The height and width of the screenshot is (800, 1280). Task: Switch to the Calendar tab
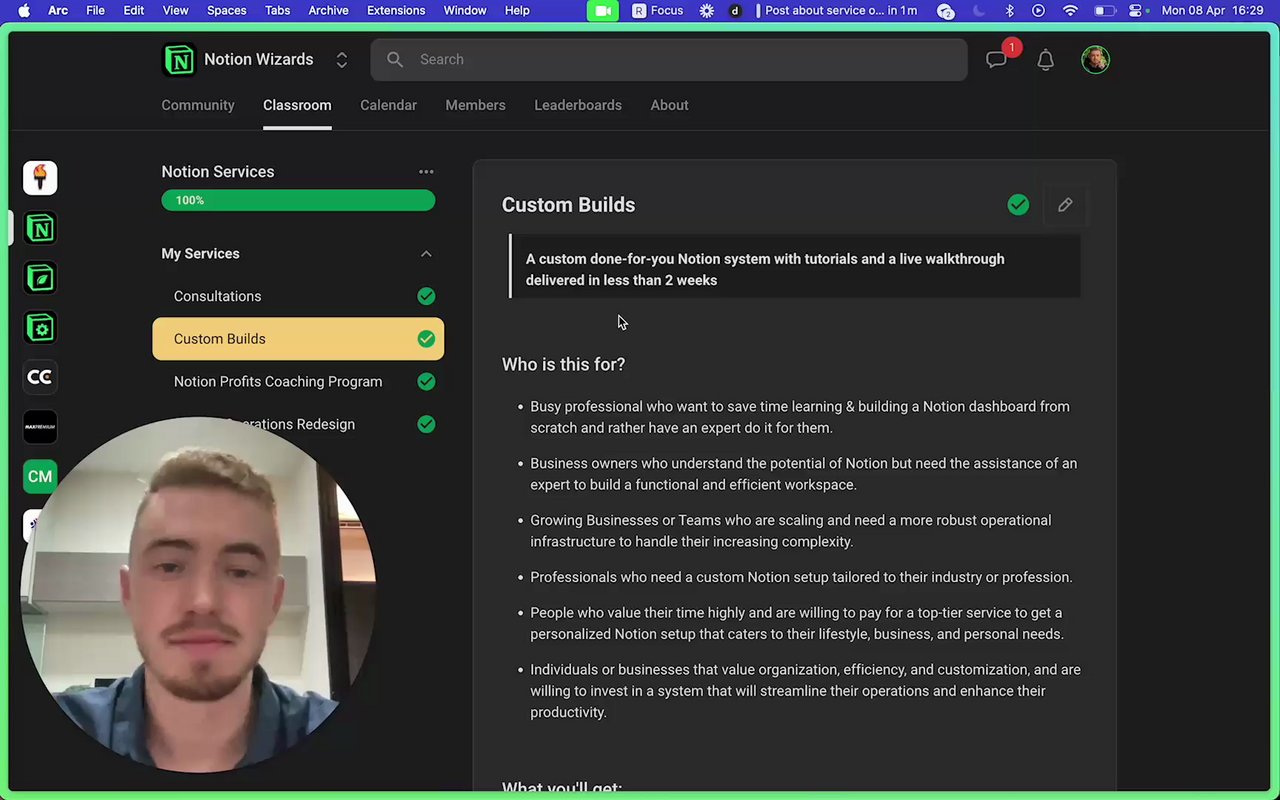coord(388,105)
